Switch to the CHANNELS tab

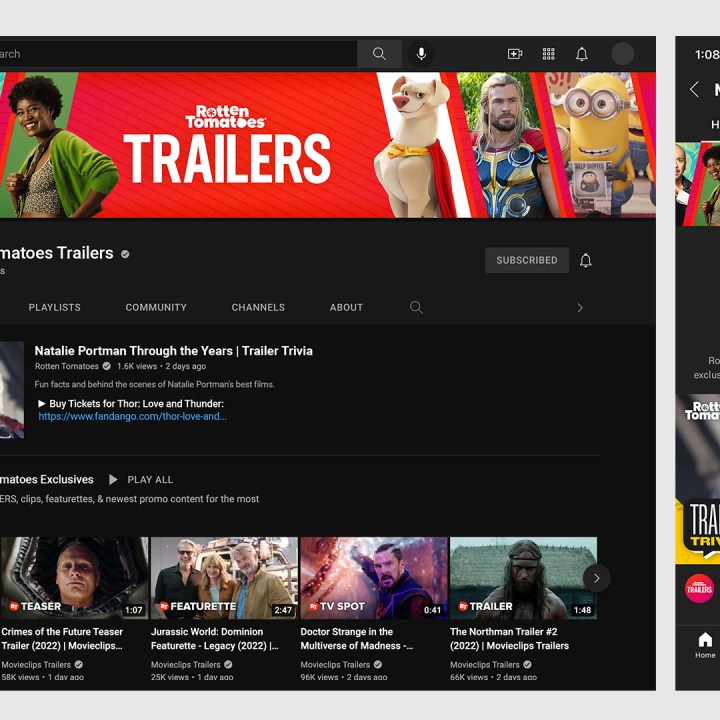(x=258, y=307)
